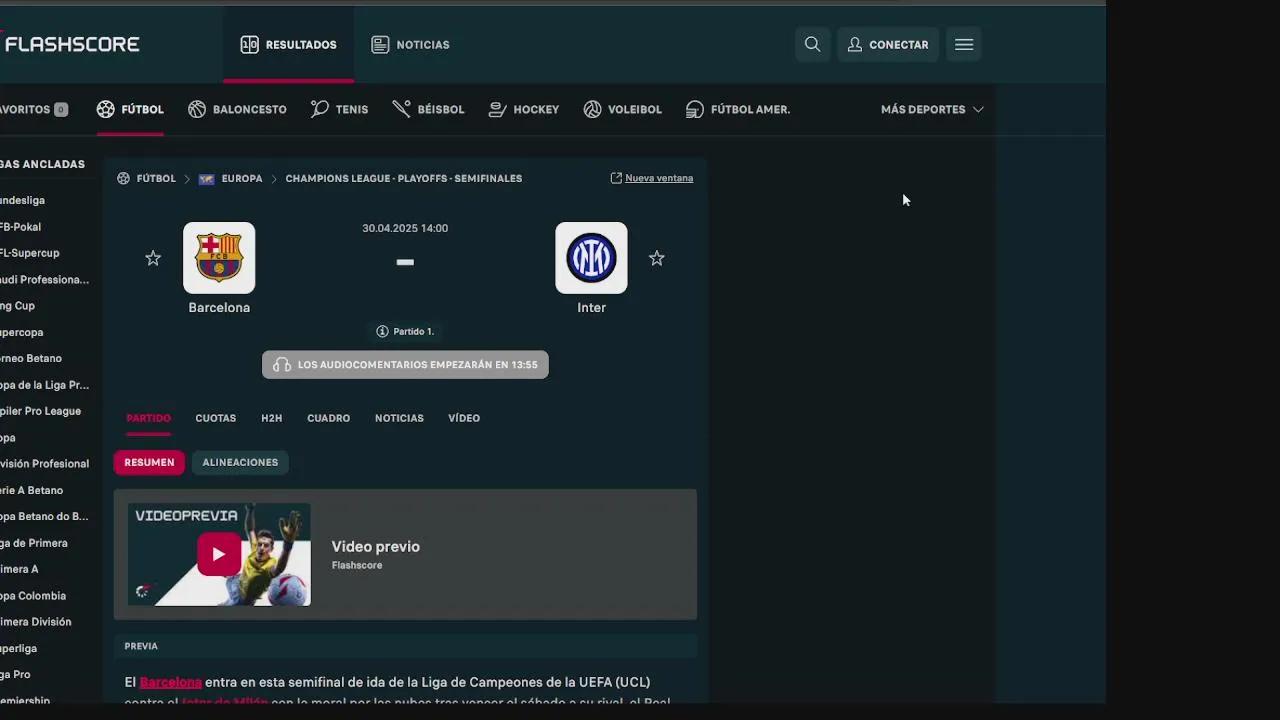Viewport: 1280px width, 720px height.
Task: Switch to the Cuadro tab
Action: [x=329, y=418]
